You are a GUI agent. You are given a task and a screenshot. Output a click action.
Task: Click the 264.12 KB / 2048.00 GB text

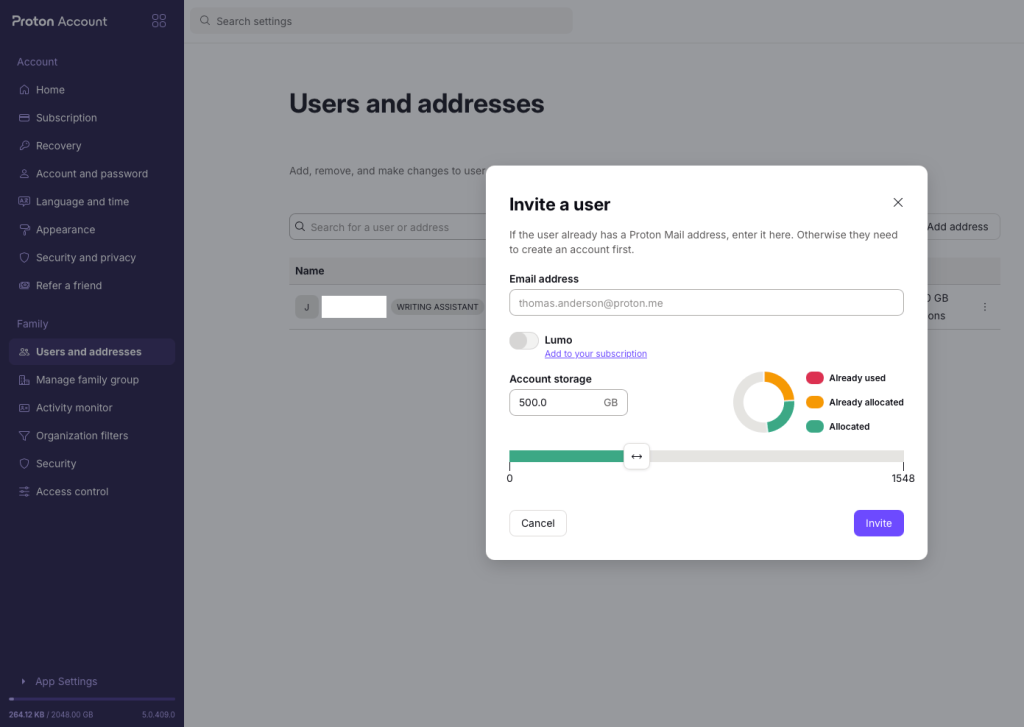click(x=51, y=715)
